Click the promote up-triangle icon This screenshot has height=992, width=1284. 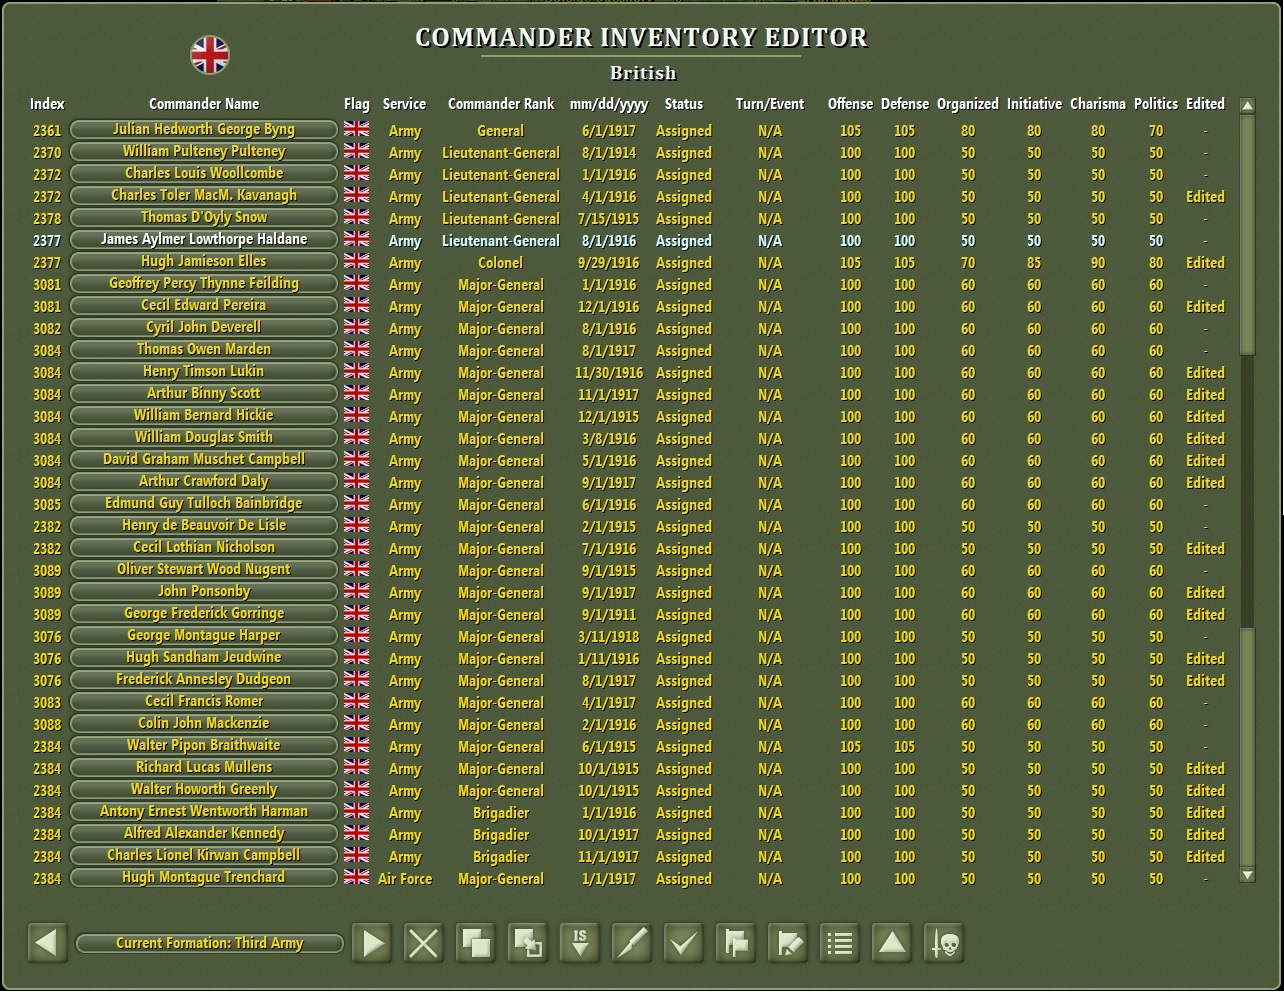[891, 942]
